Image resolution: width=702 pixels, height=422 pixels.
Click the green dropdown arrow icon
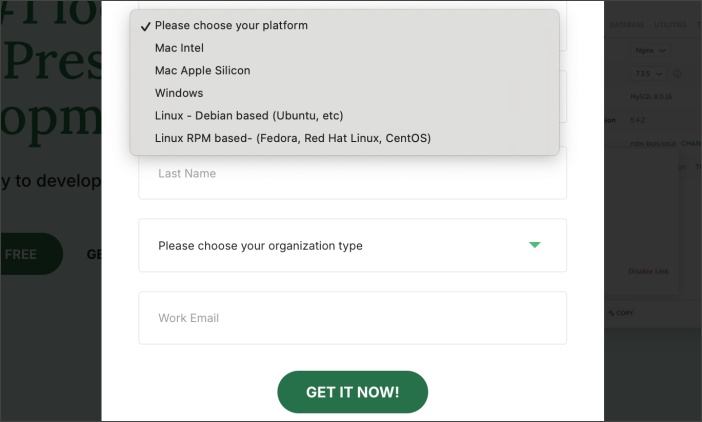tap(535, 245)
